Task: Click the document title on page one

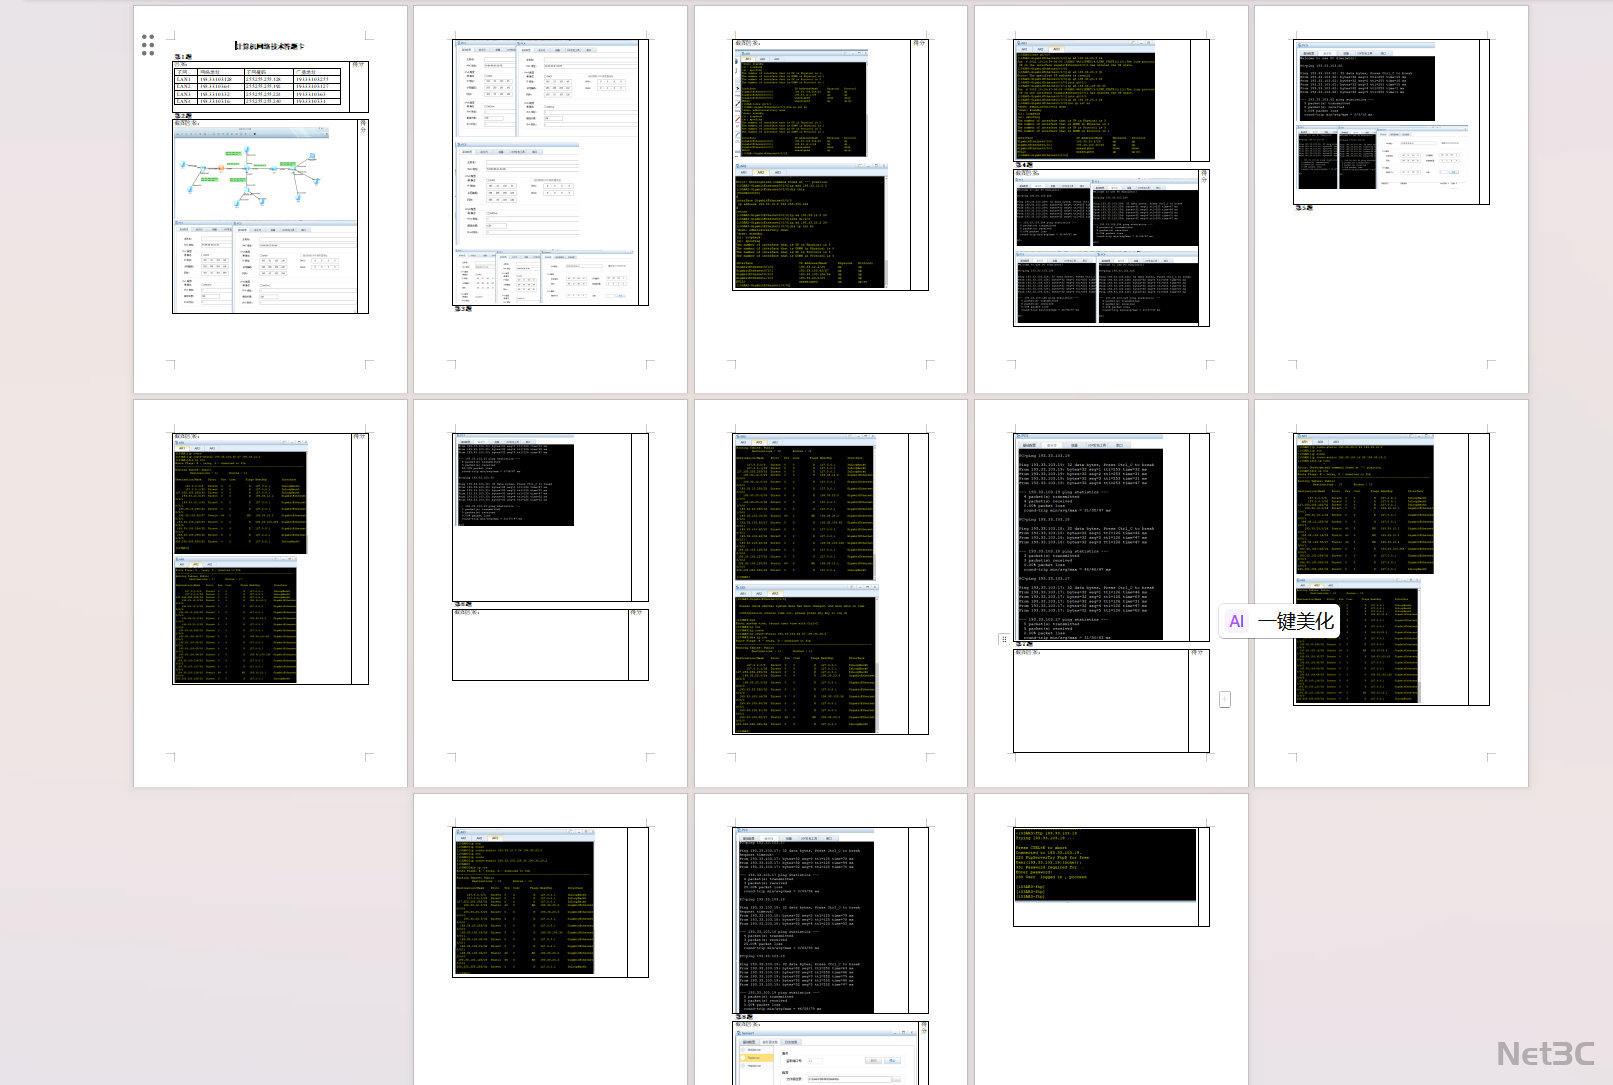Action: pos(270,46)
